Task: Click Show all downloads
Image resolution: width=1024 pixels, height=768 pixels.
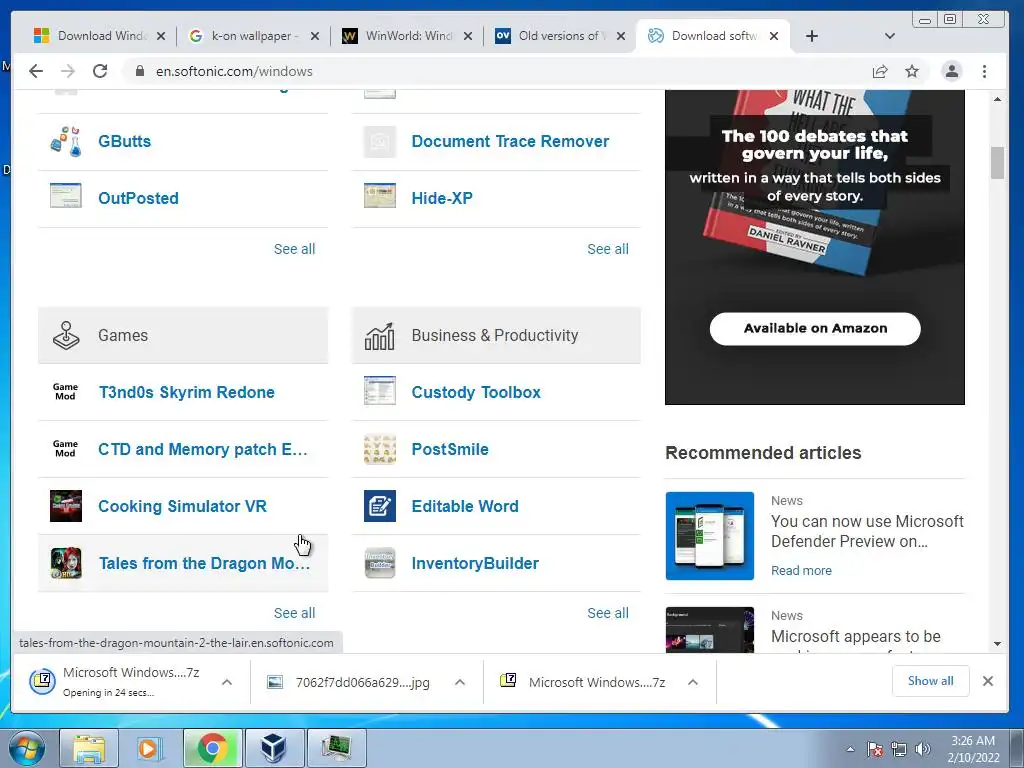Action: click(931, 681)
